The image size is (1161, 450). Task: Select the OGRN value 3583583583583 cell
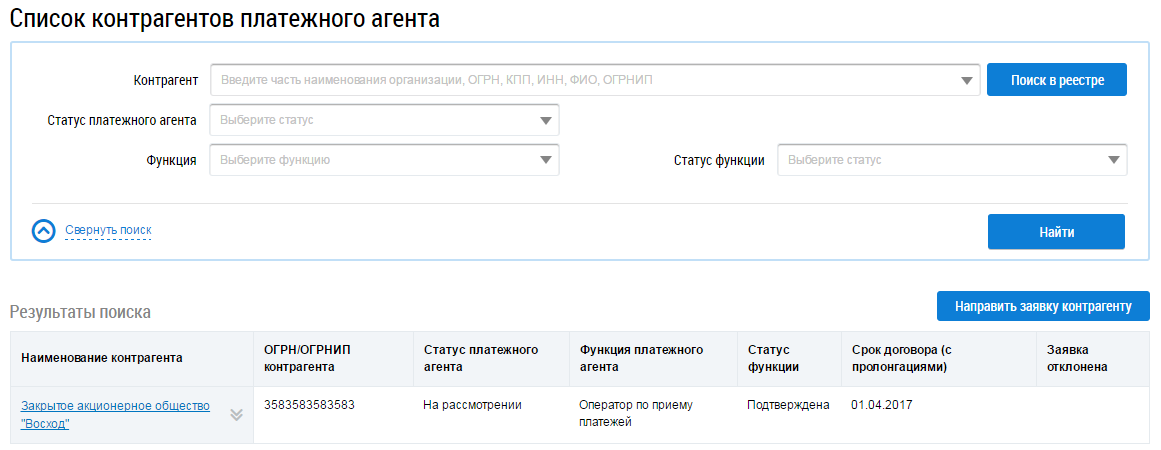(x=310, y=405)
